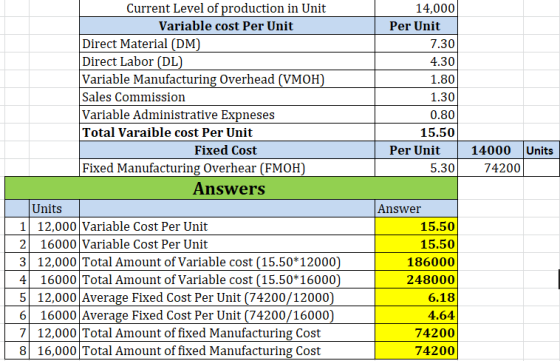The width and height of the screenshot is (560, 361).
Task: Select 'Average Fixed Cost Per Unit (74200/12000)'
Action: point(227,297)
